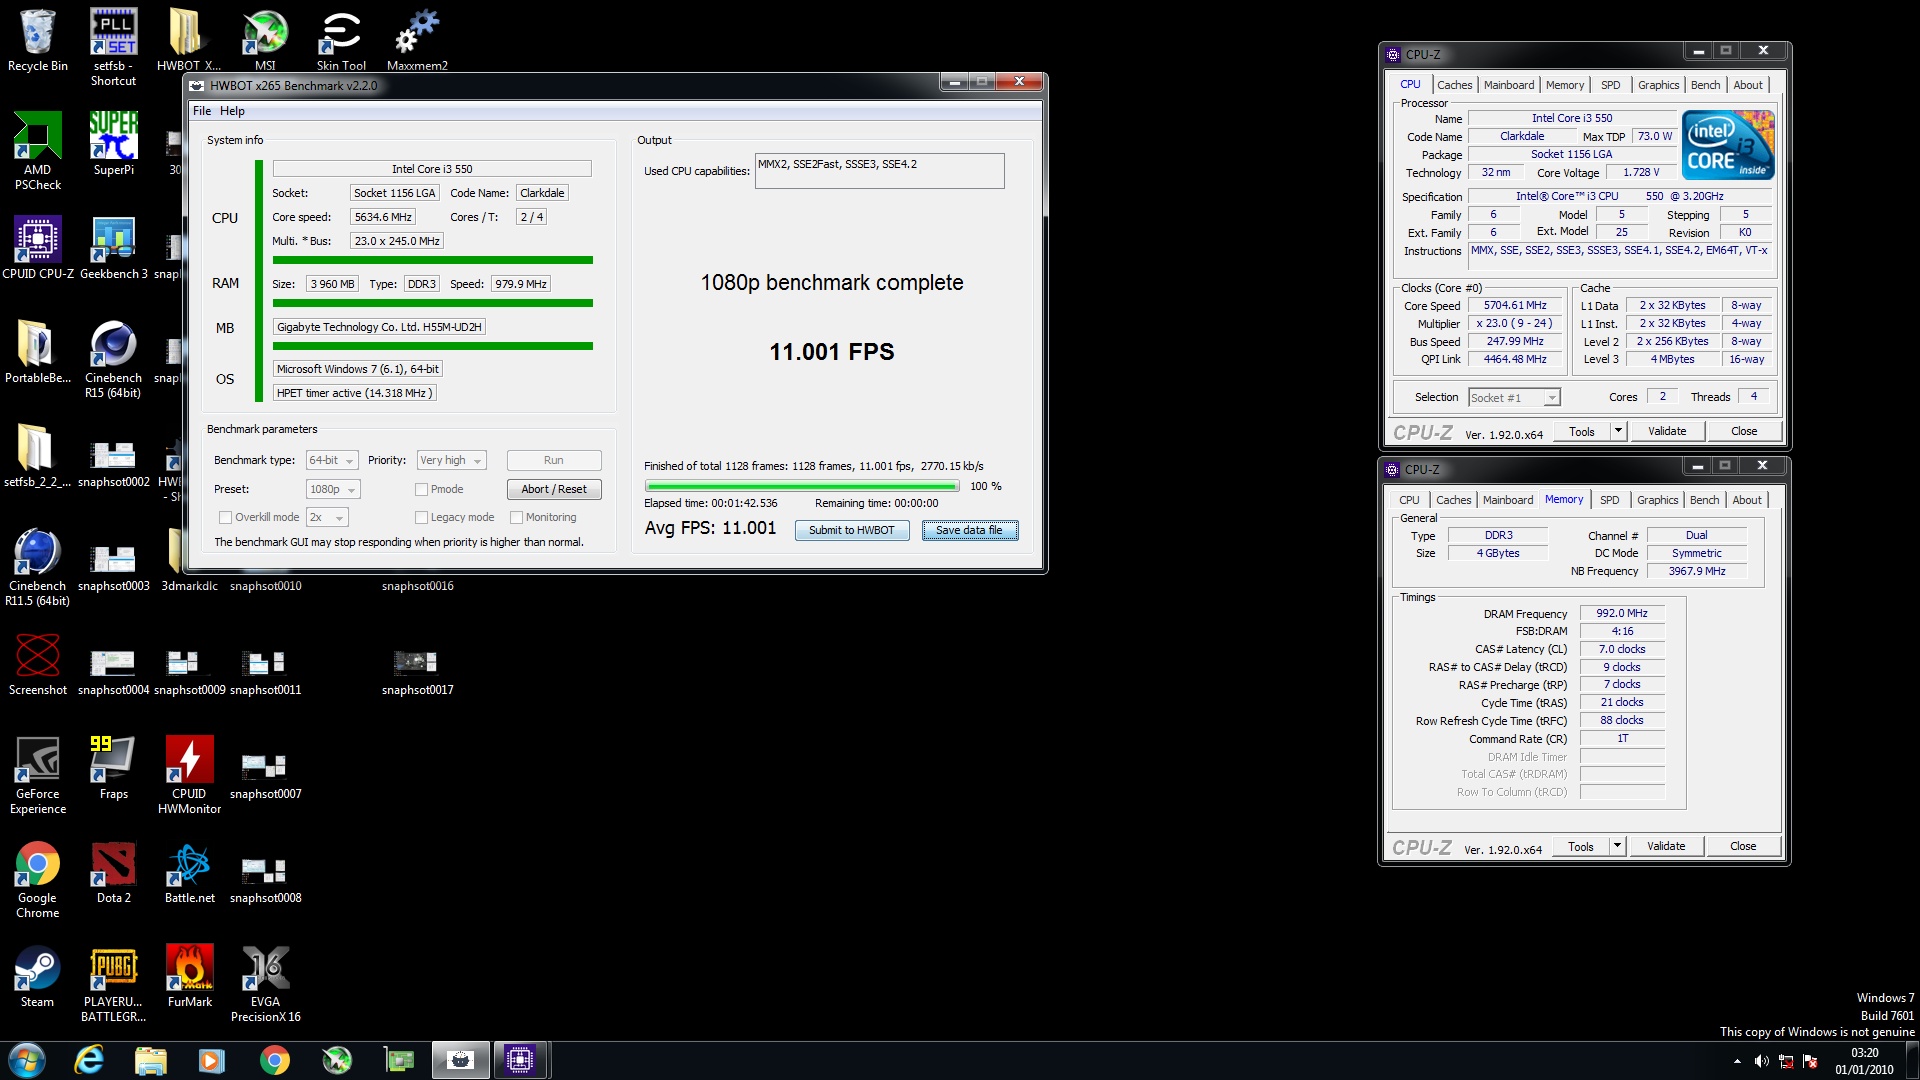Show hidden tray icons arrow

coord(1737,1061)
